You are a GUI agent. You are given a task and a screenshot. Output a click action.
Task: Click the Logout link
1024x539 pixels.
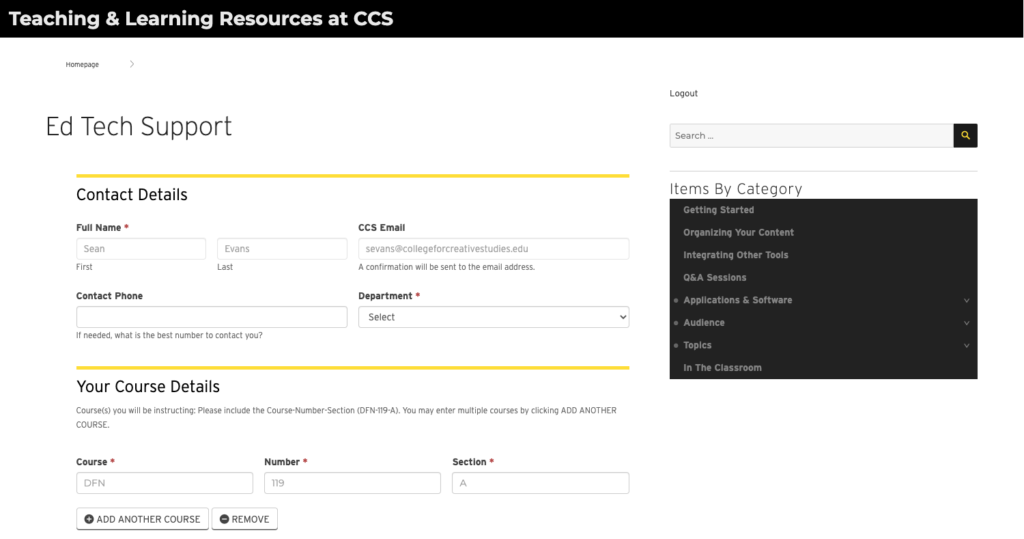(683, 94)
